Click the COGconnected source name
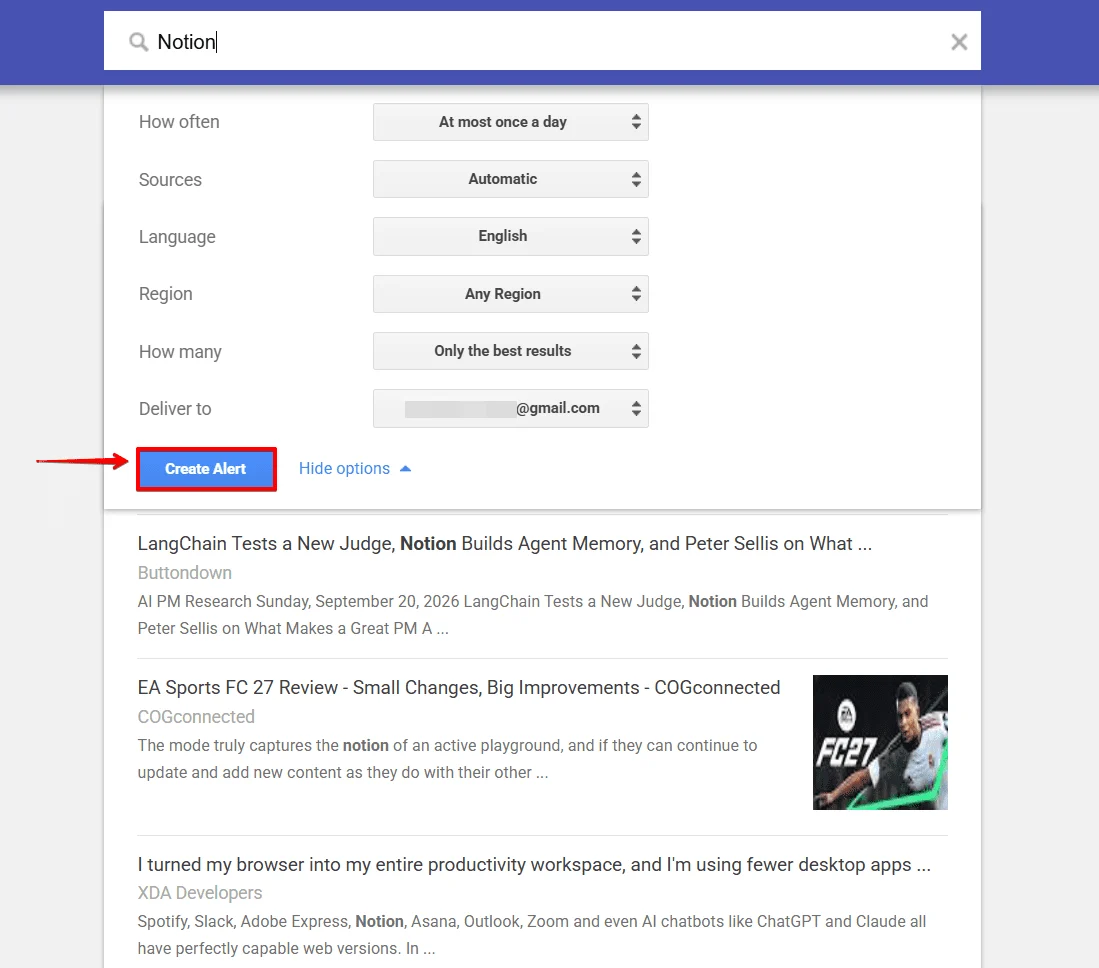 pos(196,716)
